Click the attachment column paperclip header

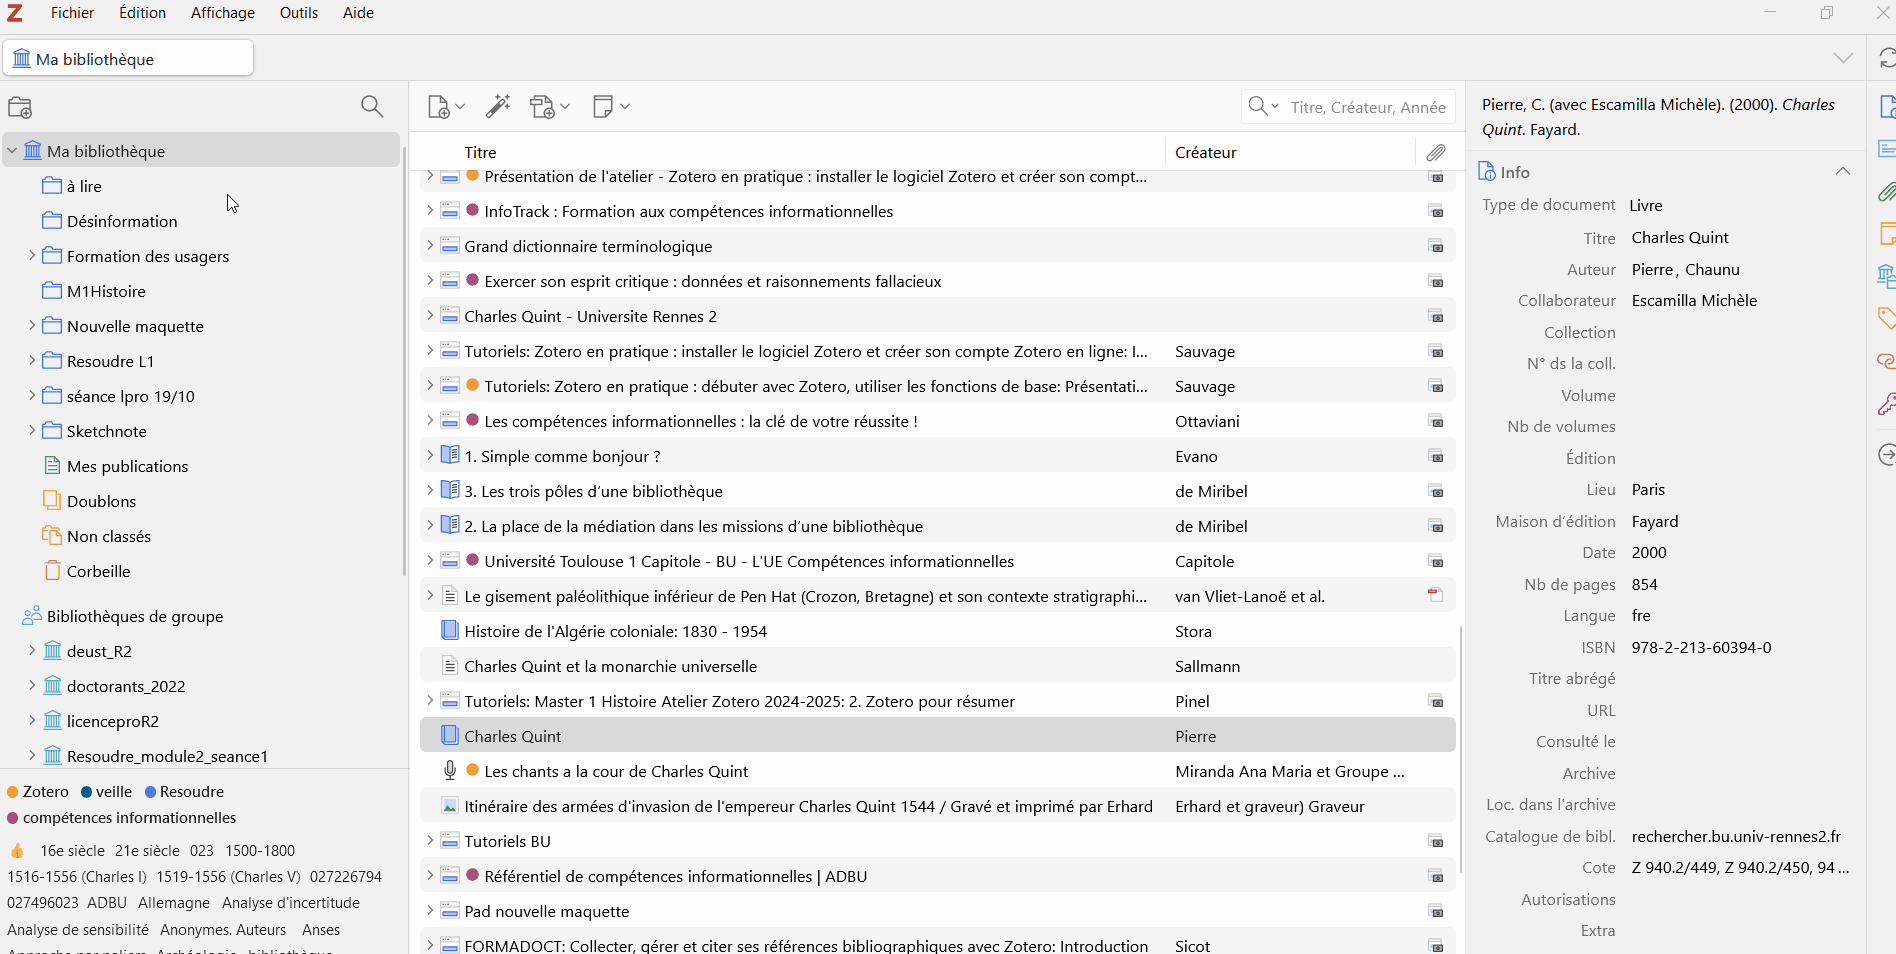(1436, 152)
